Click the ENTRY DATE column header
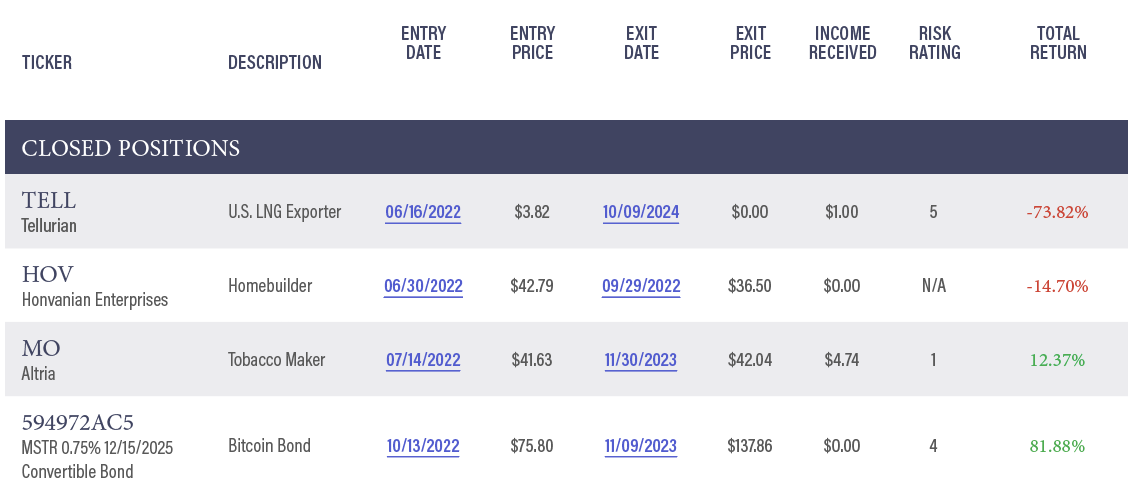This screenshot has height=484, width=1128. (424, 43)
